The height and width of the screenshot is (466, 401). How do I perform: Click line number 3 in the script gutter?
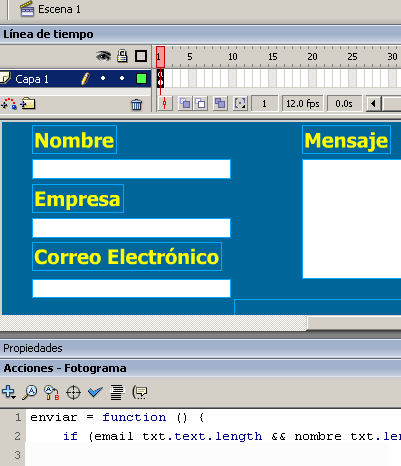[17, 455]
